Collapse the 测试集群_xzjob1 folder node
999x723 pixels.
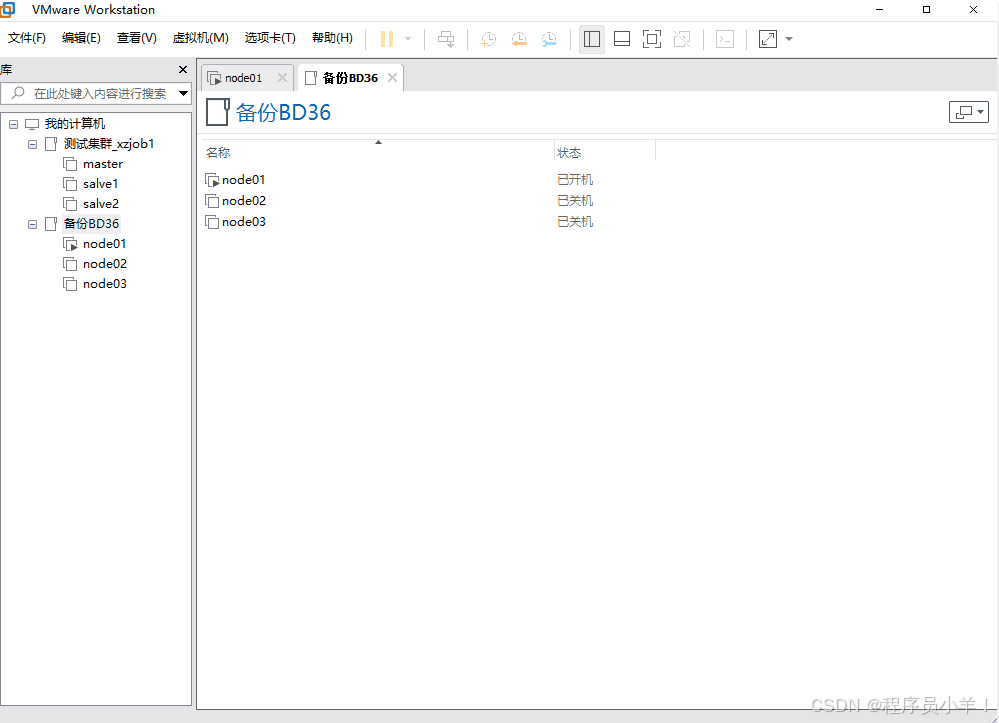pos(32,145)
